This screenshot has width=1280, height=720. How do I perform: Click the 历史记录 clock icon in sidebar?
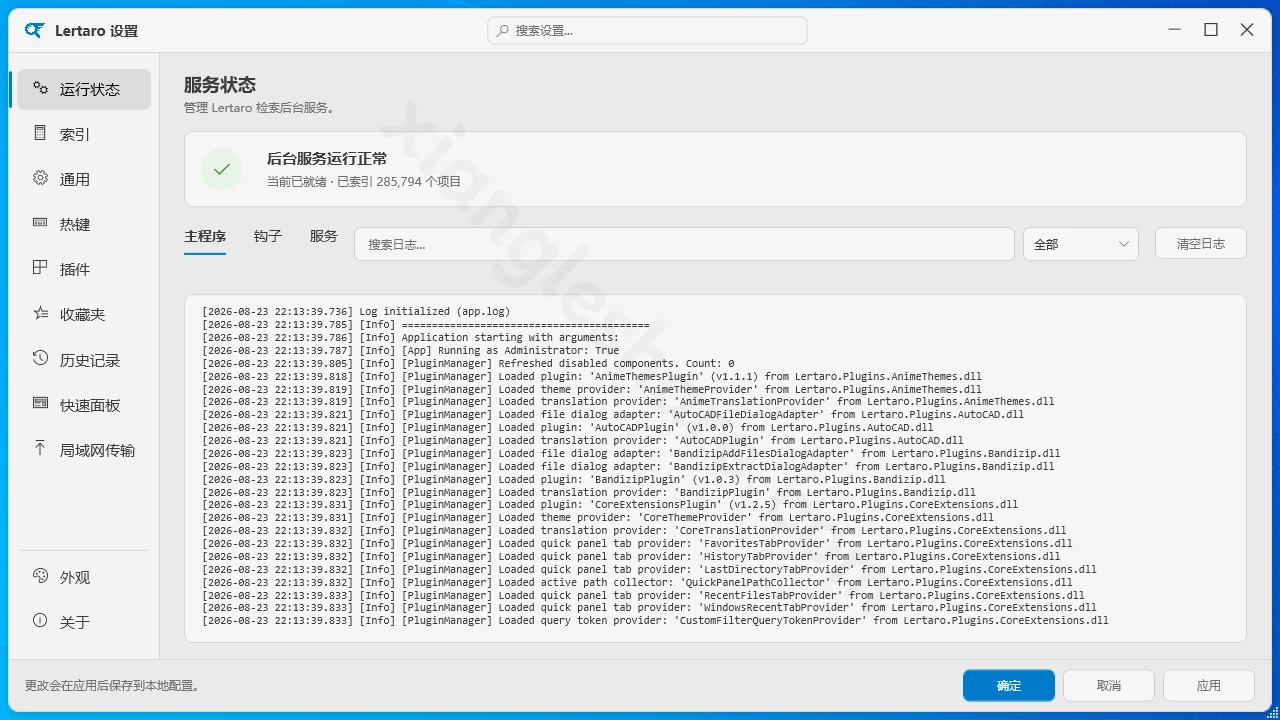[x=40, y=358]
